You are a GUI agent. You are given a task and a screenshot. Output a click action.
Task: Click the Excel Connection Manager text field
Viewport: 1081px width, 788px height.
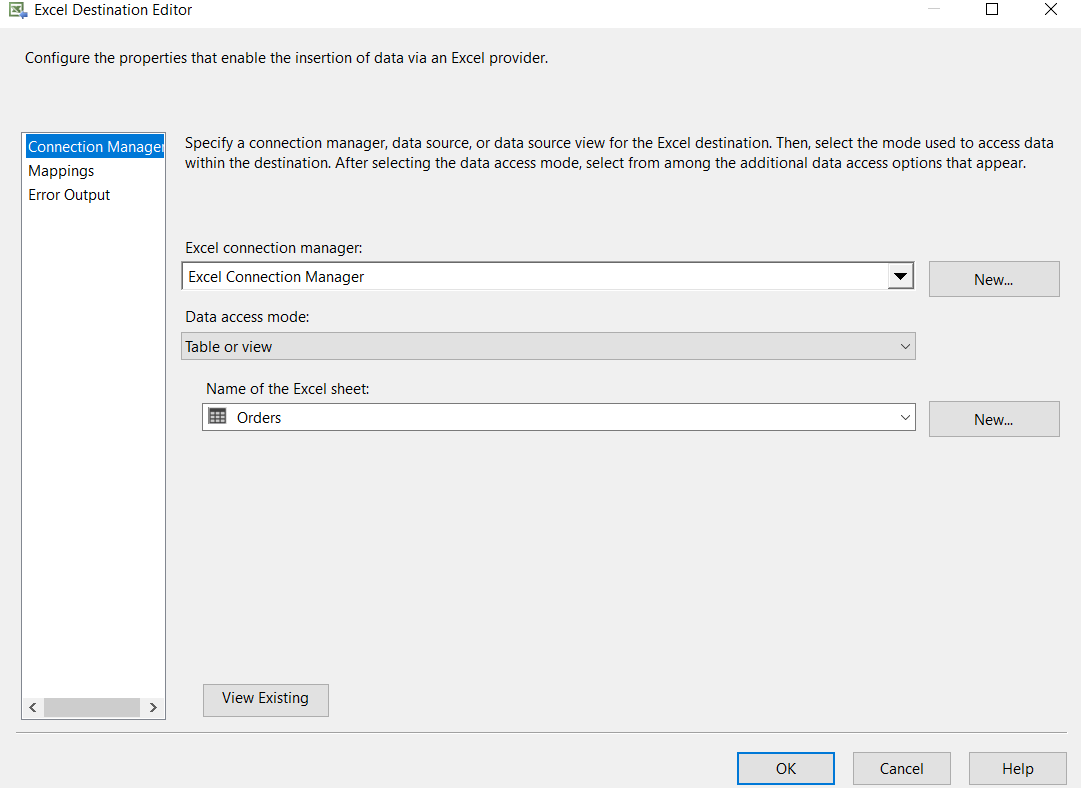click(534, 277)
